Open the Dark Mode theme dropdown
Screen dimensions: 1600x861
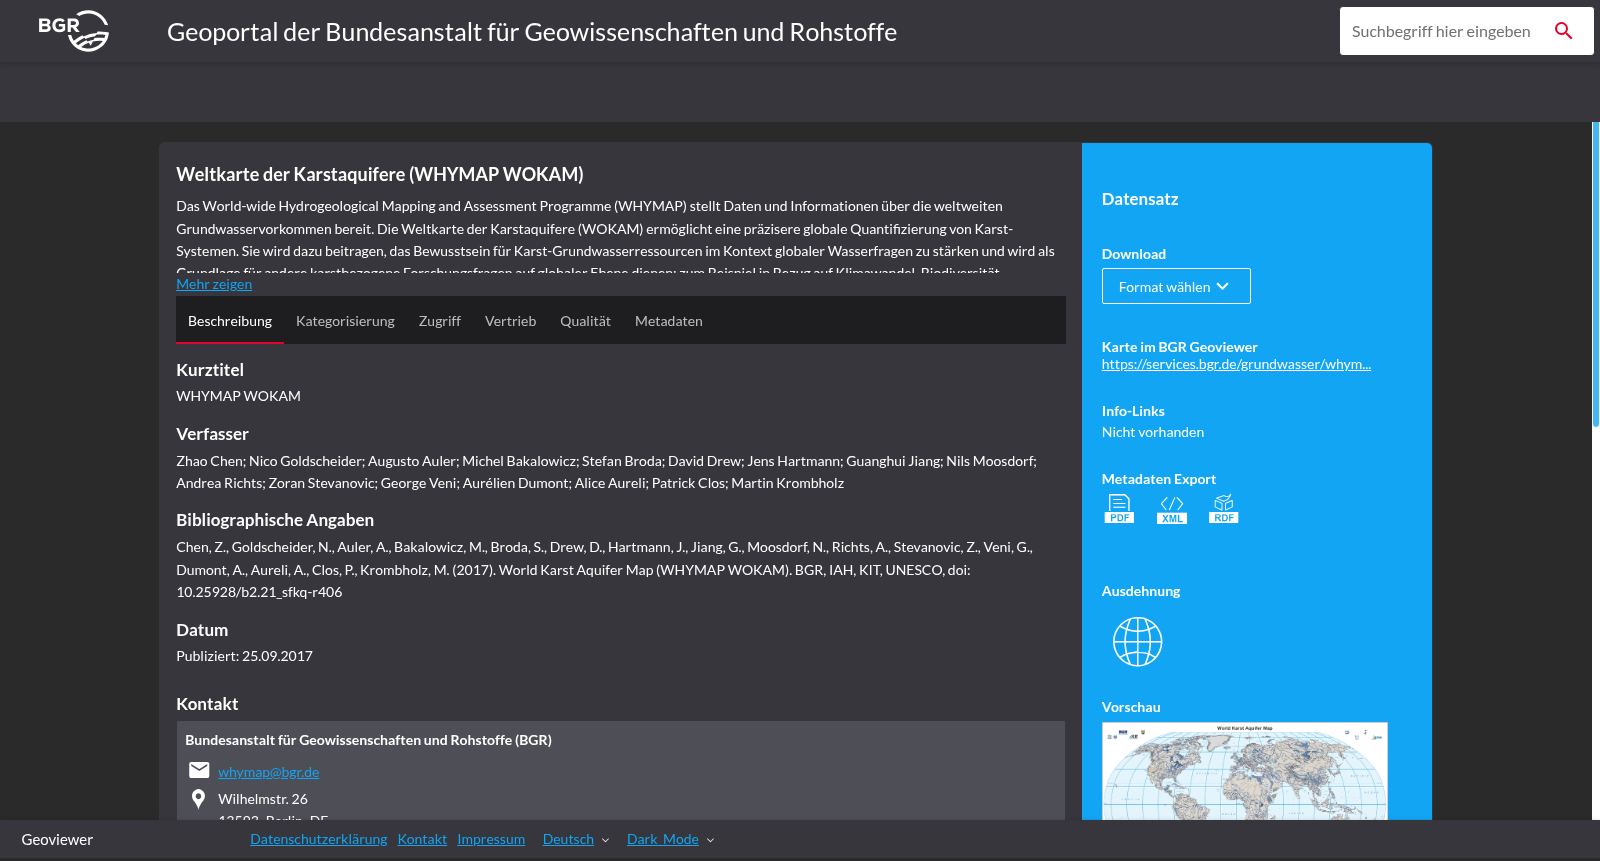click(671, 840)
